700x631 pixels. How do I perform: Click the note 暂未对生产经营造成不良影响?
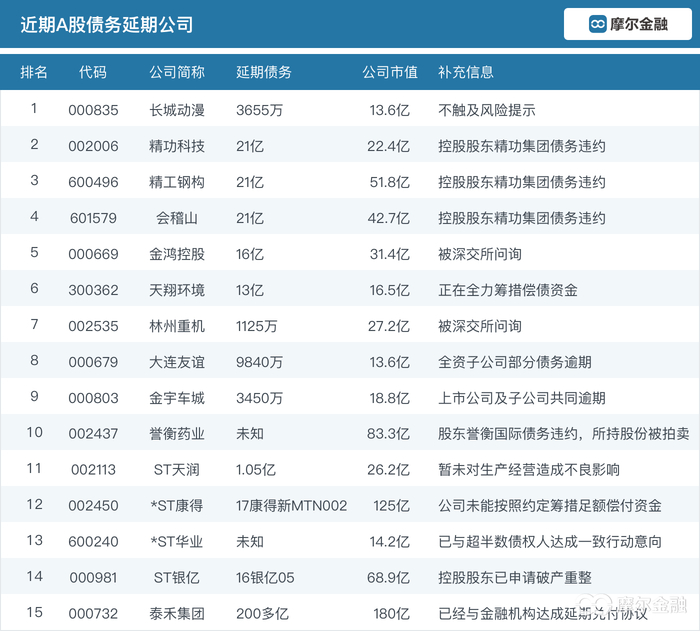tap(529, 470)
